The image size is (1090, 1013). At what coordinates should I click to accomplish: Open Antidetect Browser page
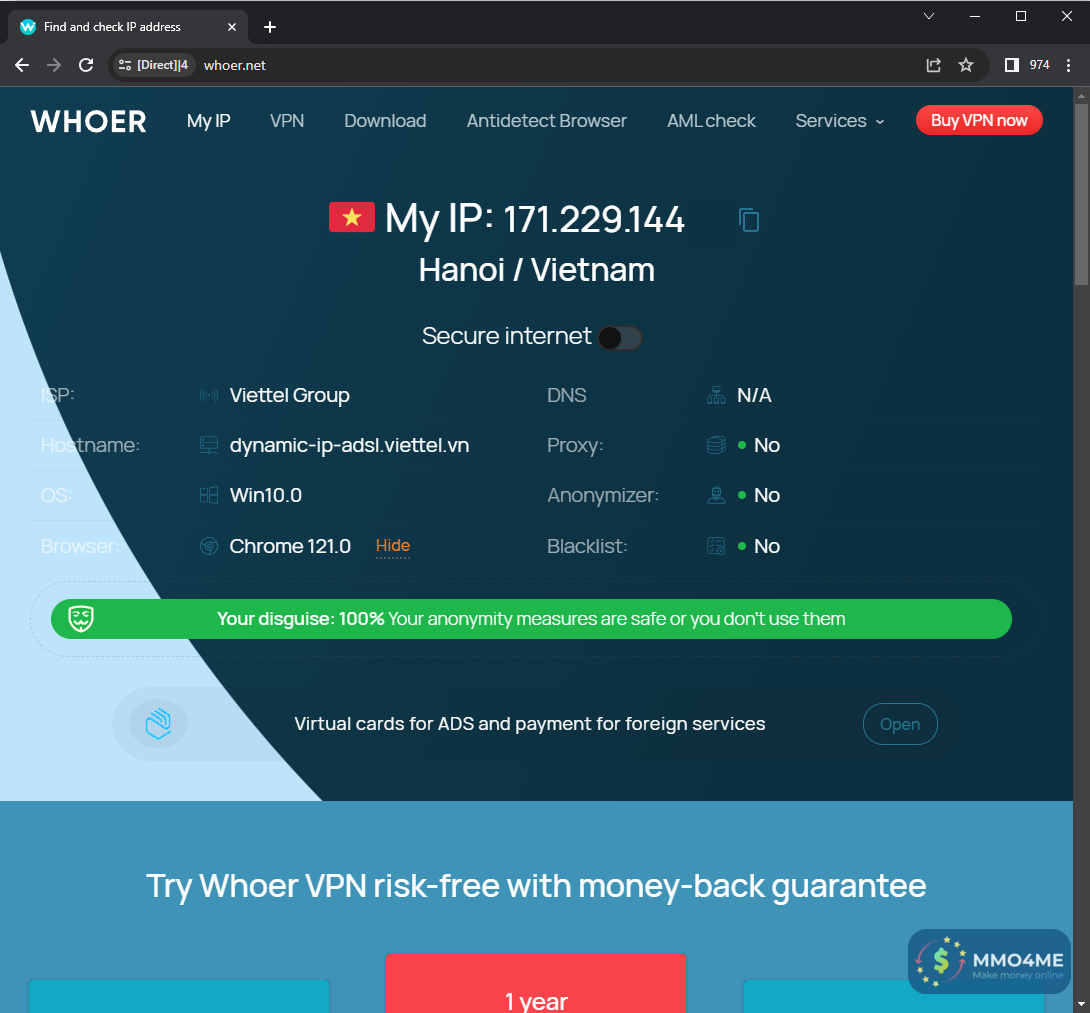546,121
